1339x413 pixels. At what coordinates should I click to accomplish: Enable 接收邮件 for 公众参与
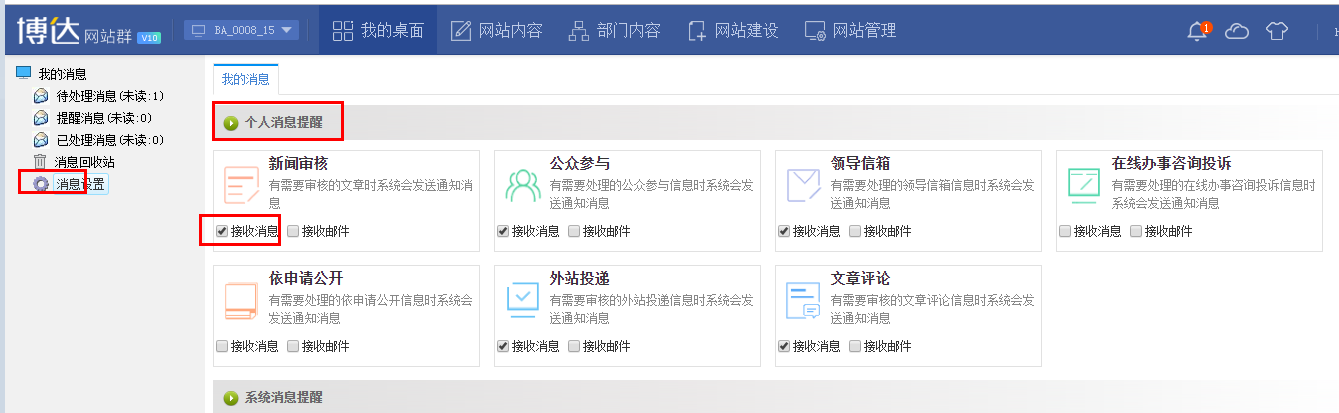[x=574, y=231]
